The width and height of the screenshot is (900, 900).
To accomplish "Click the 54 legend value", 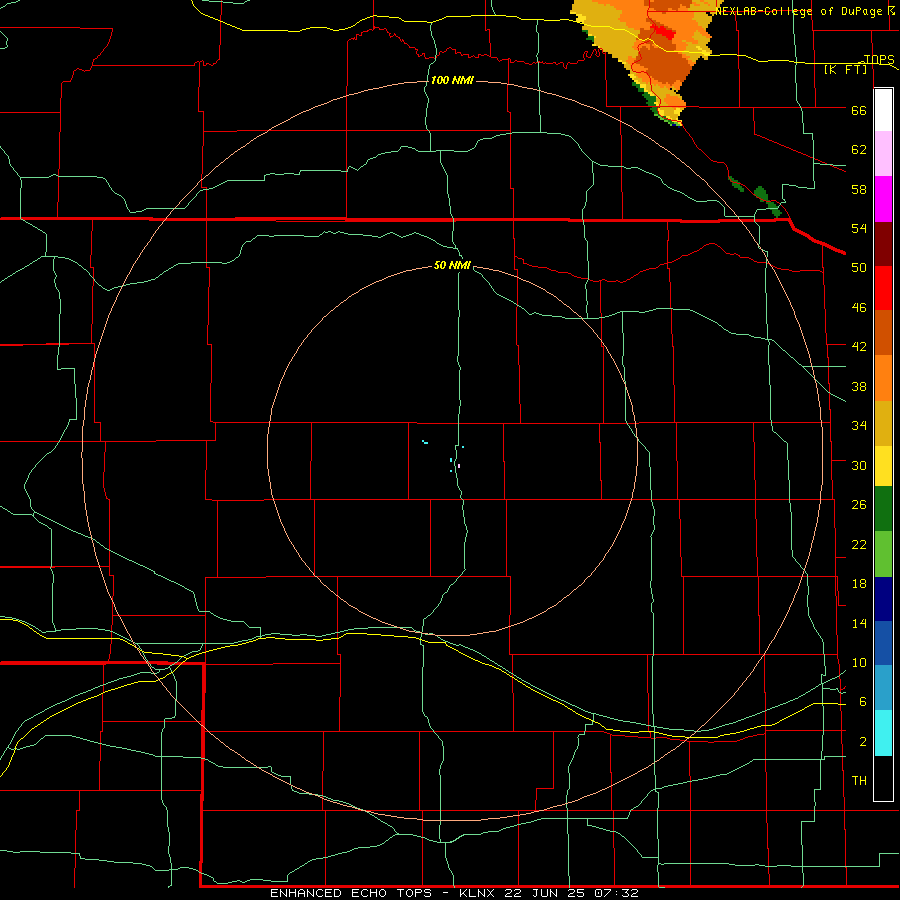I will pos(859,228).
